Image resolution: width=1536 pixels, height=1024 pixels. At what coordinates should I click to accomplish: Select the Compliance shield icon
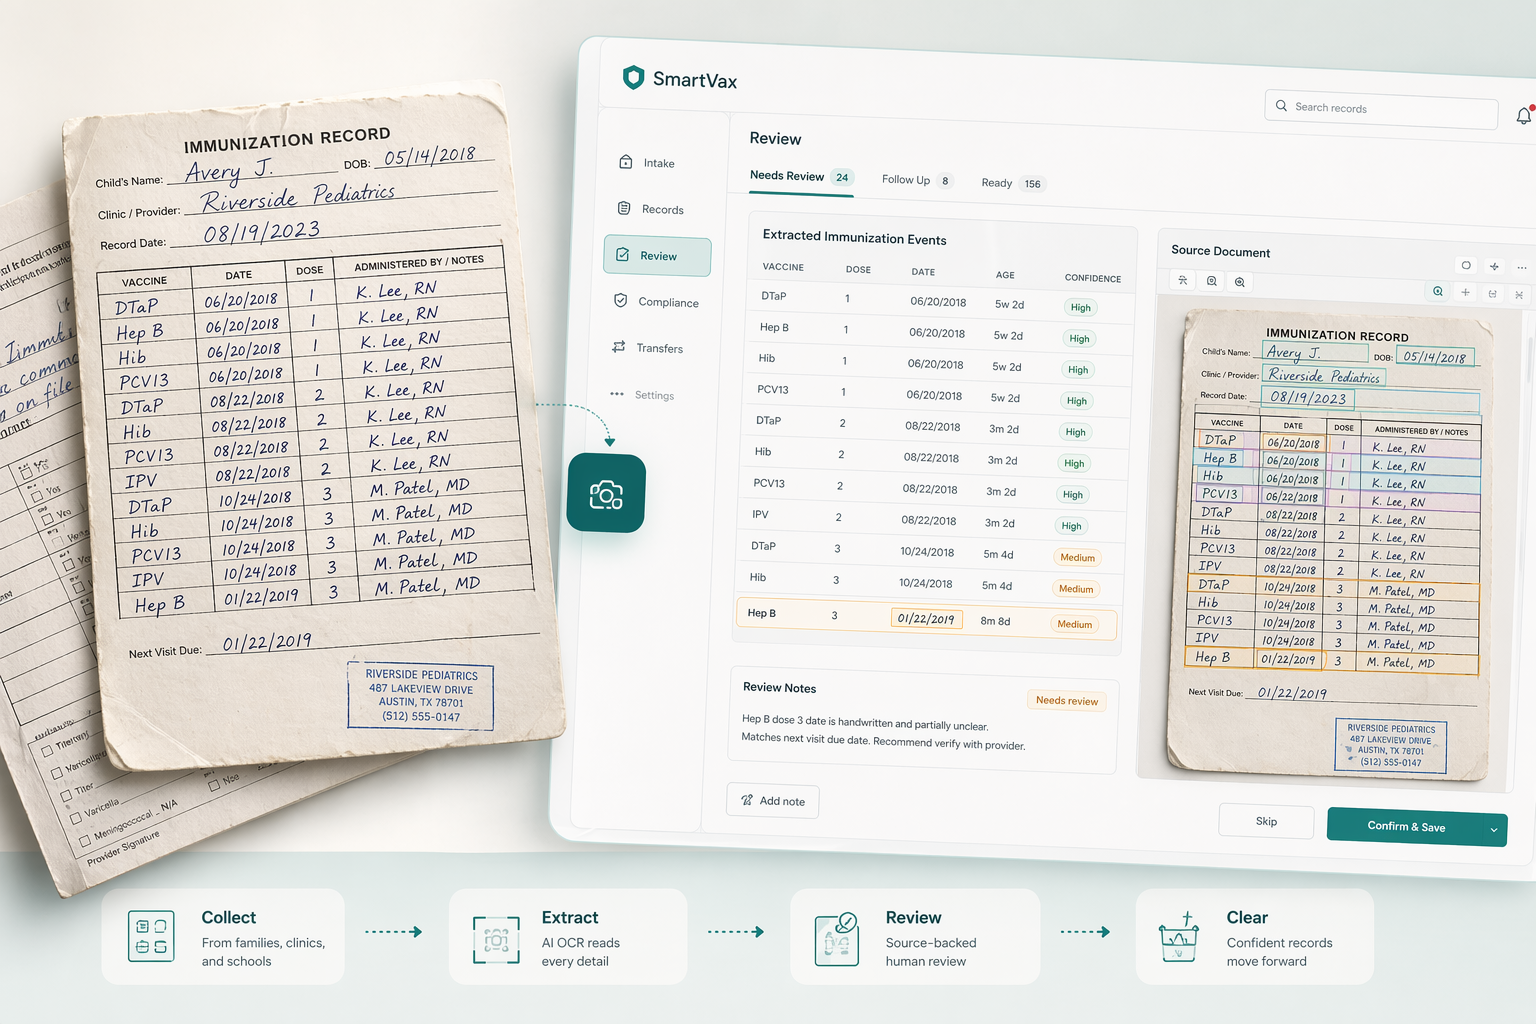pyautogui.click(x=621, y=301)
